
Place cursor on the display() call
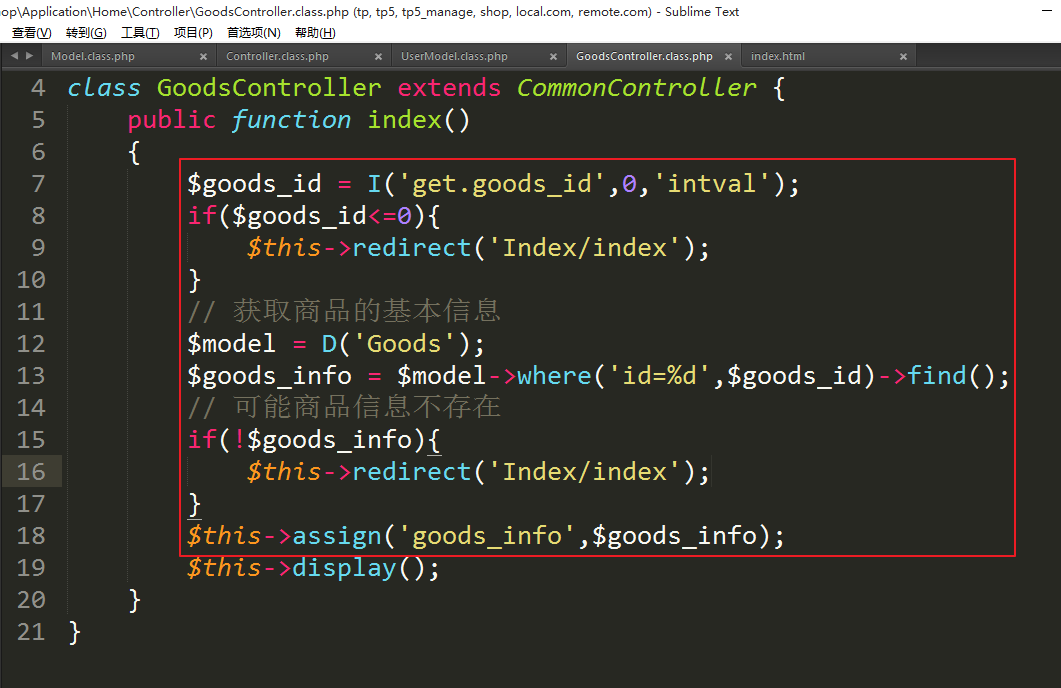[x=350, y=568]
